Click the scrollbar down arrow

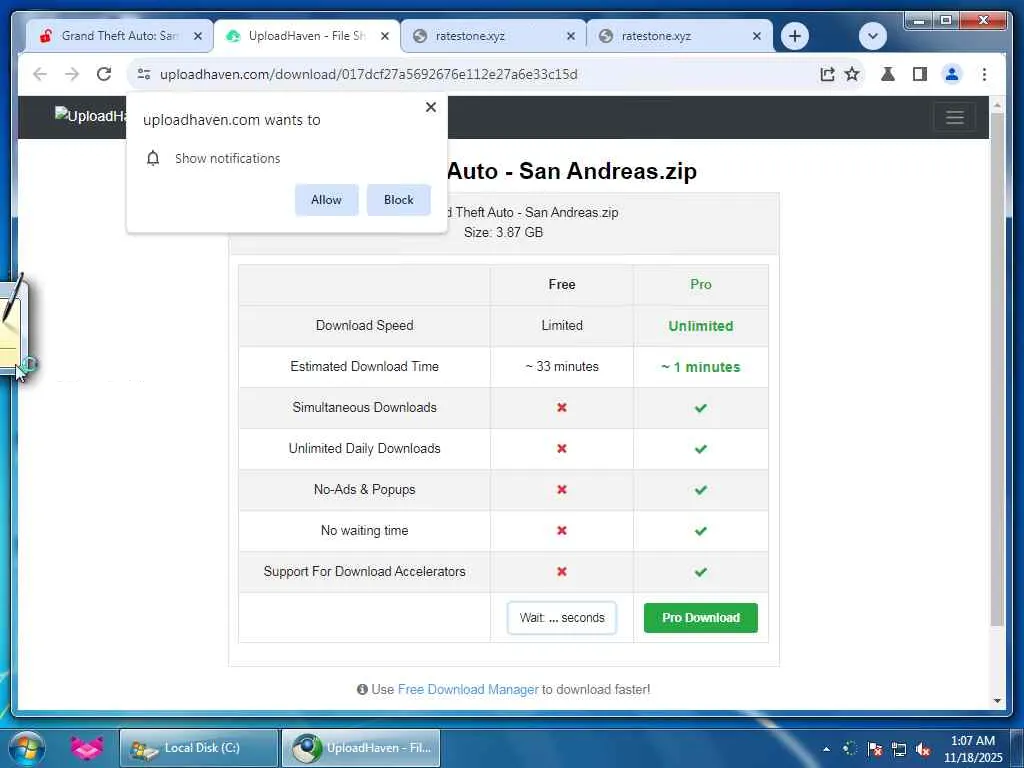tap(997, 701)
